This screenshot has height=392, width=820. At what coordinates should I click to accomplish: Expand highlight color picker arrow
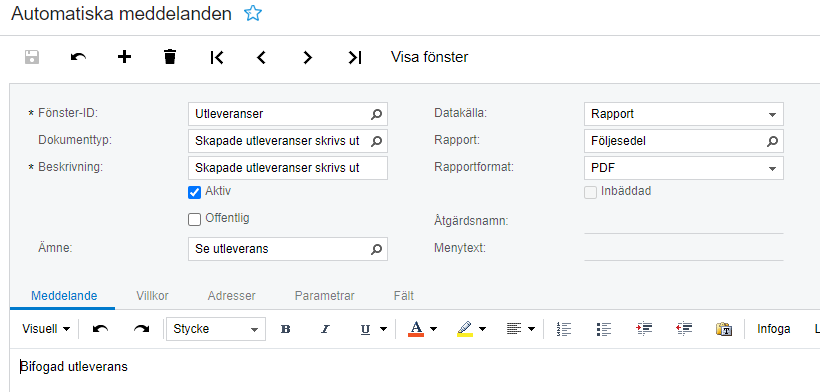coord(482,329)
